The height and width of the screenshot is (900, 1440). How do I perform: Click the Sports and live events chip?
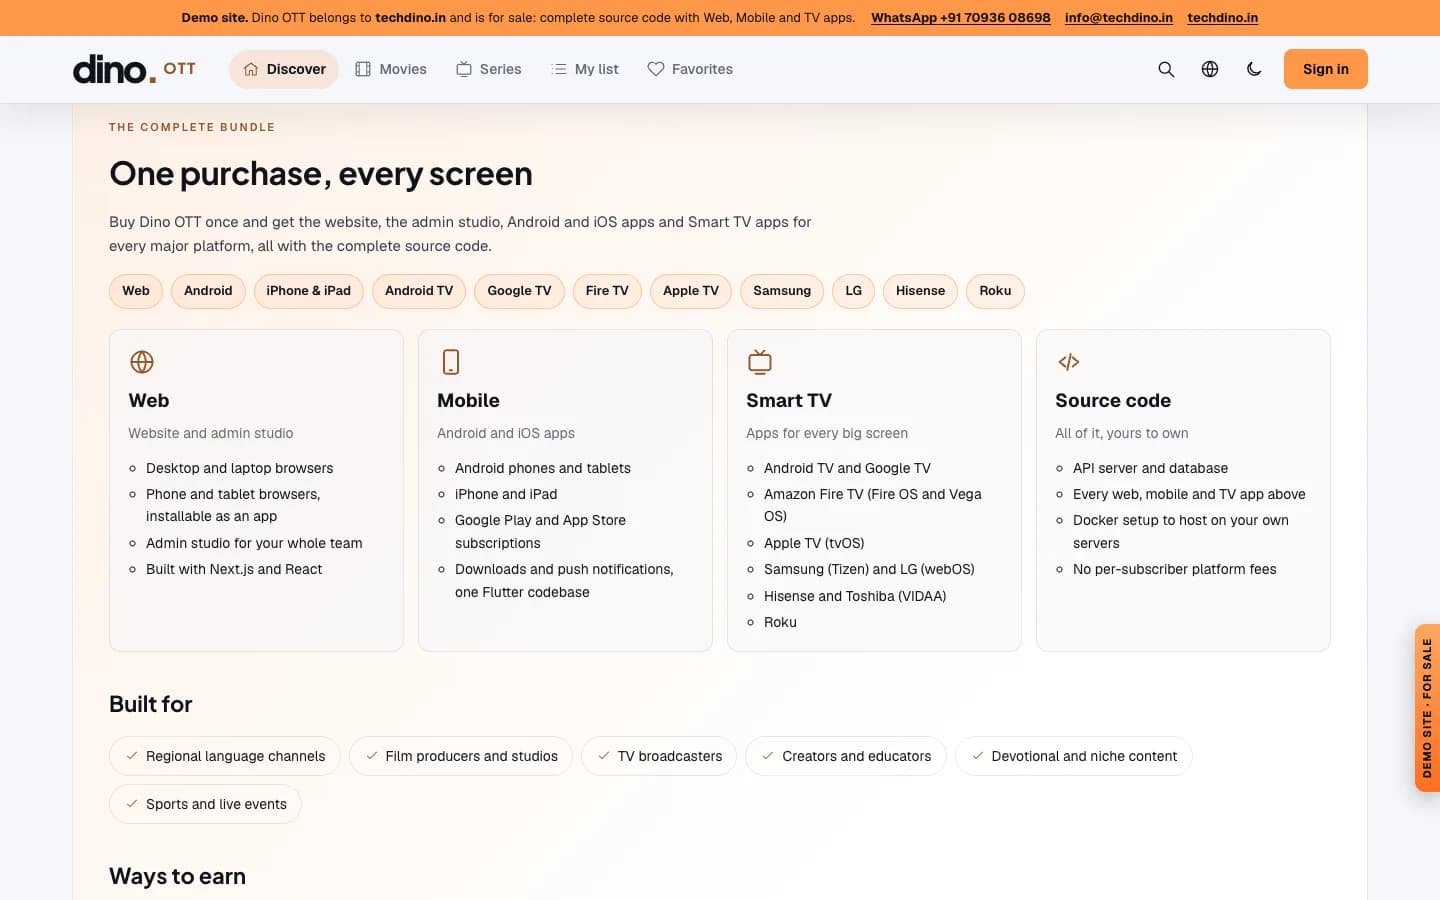coord(205,804)
